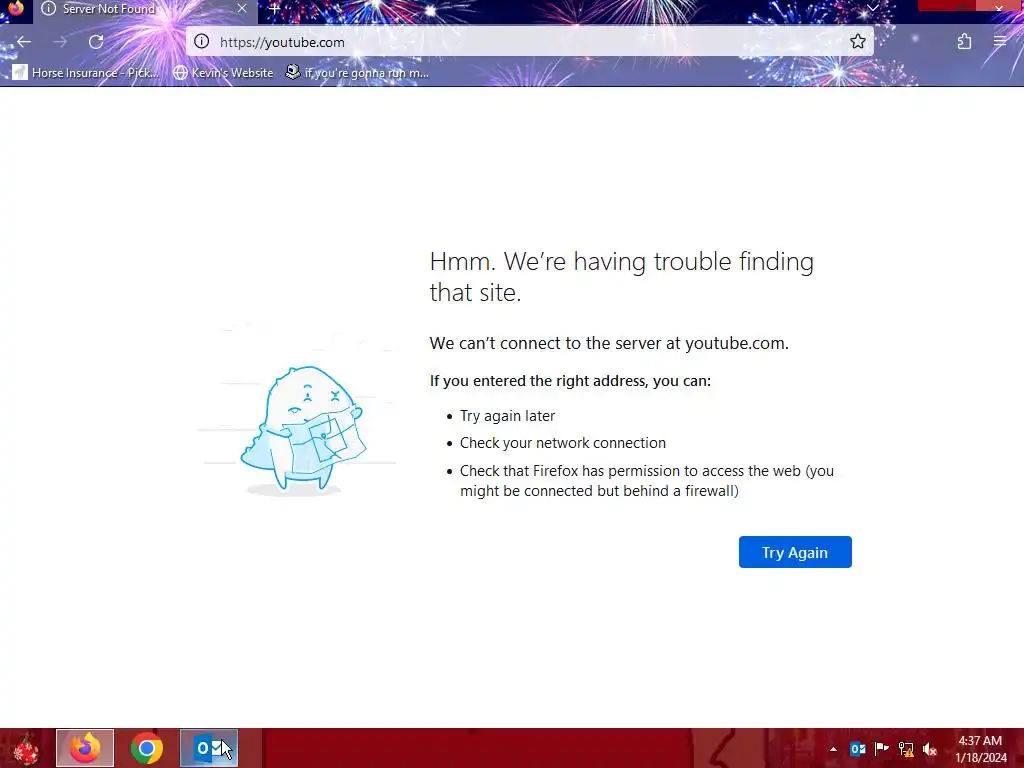Click "Check your network connection" text

(563, 443)
